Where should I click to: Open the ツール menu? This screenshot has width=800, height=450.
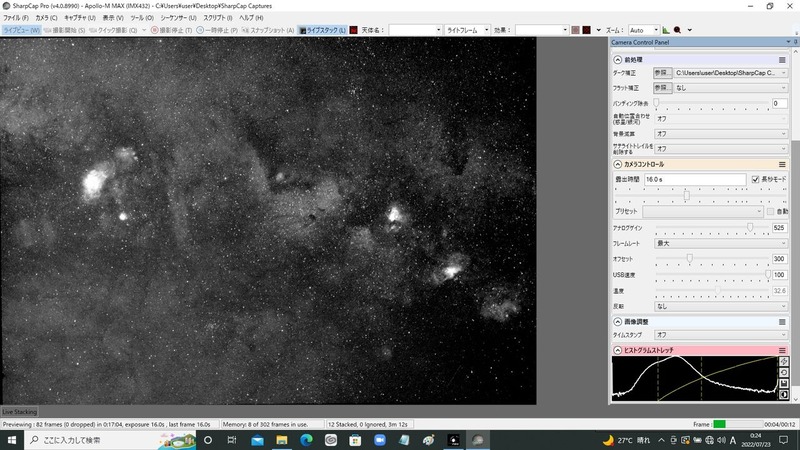coord(142,18)
